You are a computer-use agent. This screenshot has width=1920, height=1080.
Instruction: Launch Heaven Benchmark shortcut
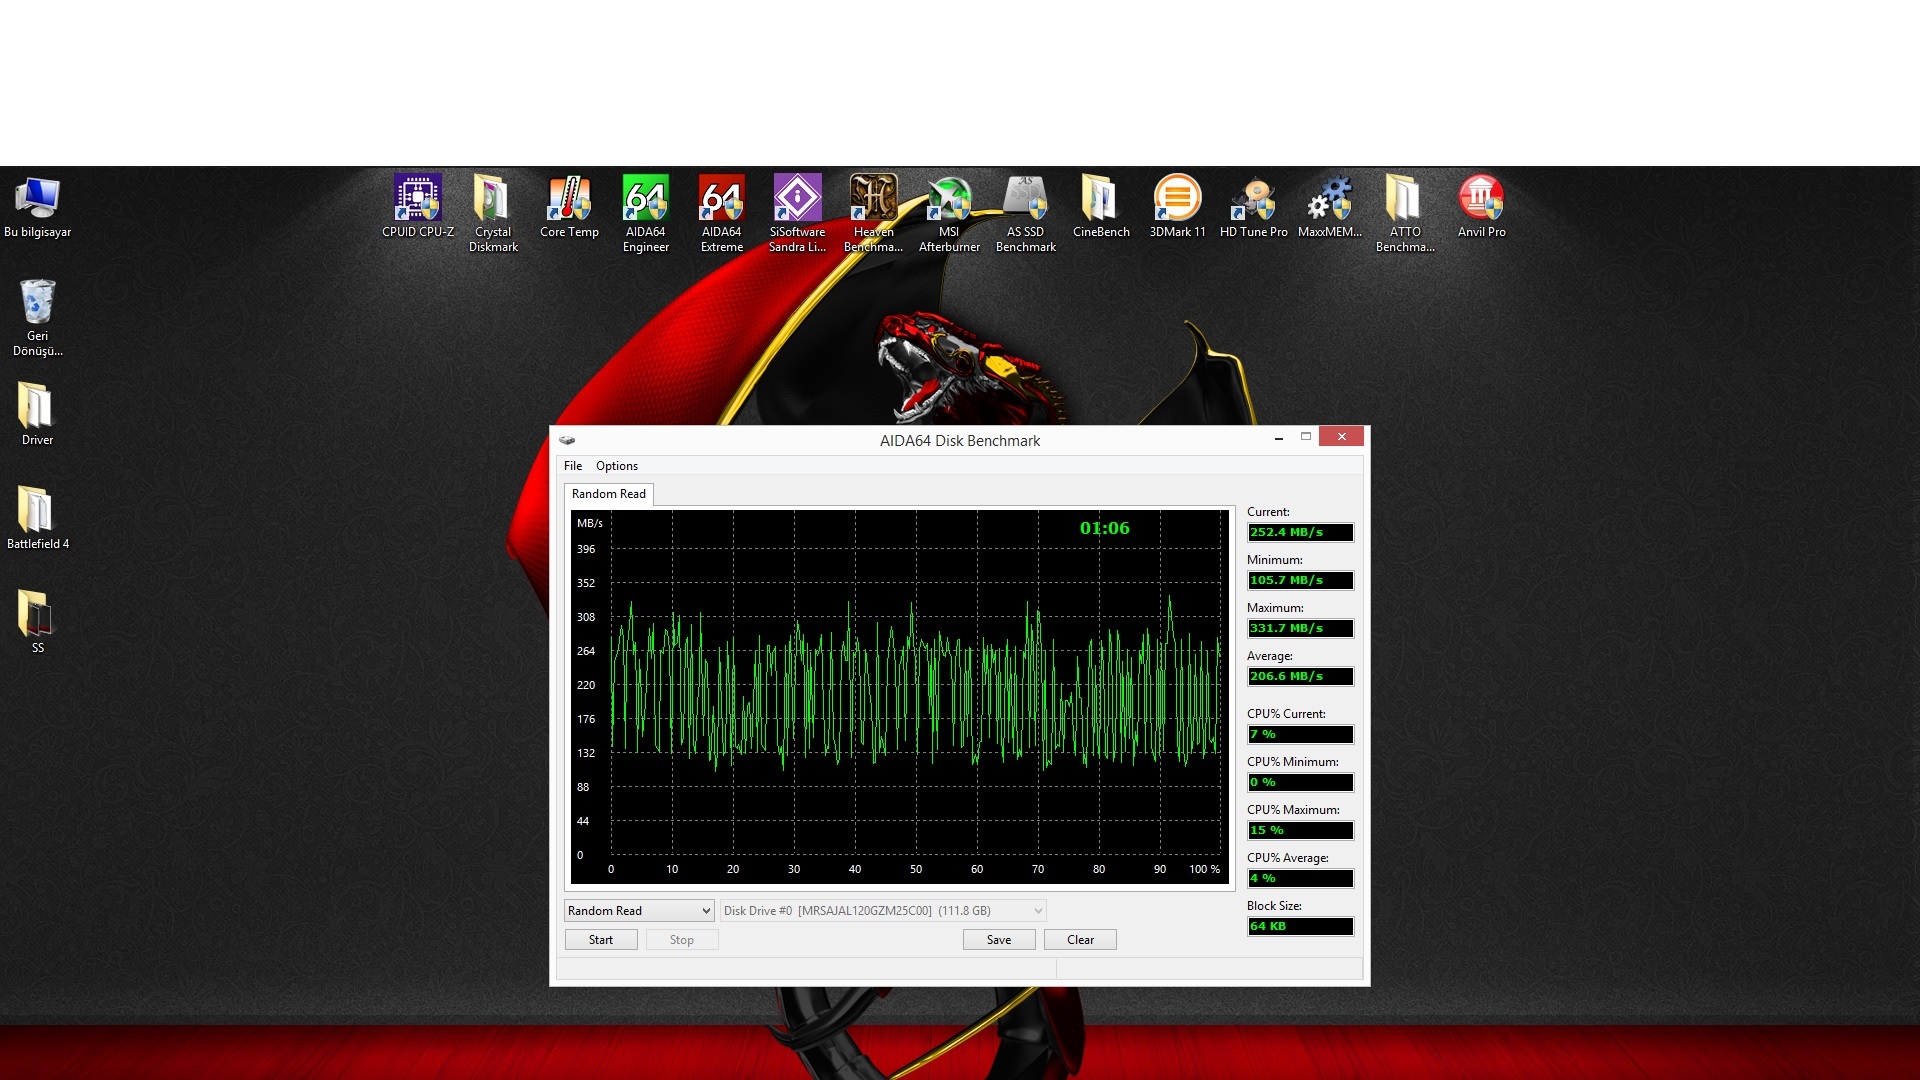(873, 214)
